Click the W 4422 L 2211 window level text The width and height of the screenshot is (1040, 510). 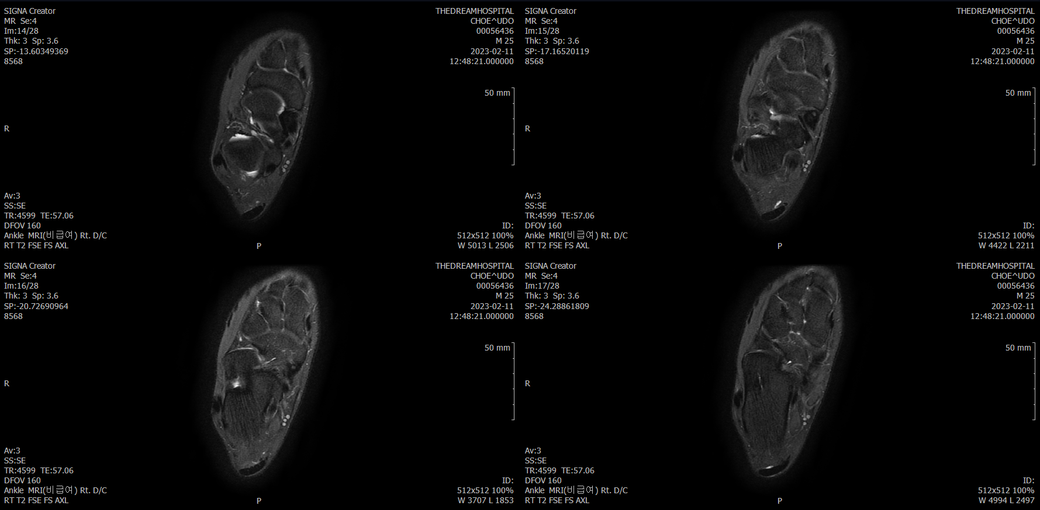pyautogui.click(x=1004, y=245)
